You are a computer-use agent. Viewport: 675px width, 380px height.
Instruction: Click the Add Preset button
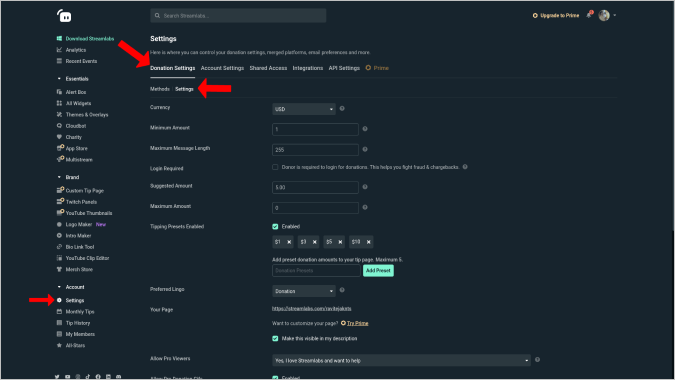pyautogui.click(x=378, y=270)
